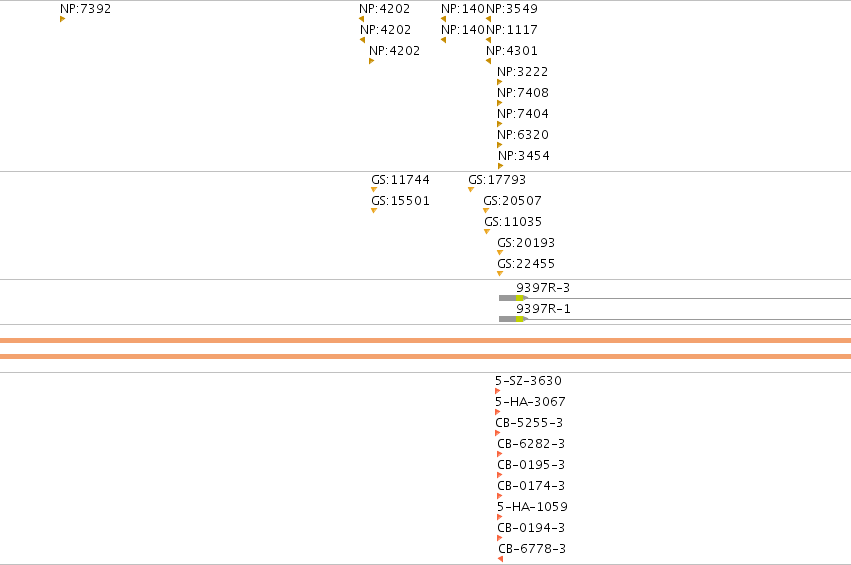Image resolution: width=851 pixels, height=565 pixels.
Task: Select the 5-SZ-3630 red arrow marker
Action: [498, 391]
